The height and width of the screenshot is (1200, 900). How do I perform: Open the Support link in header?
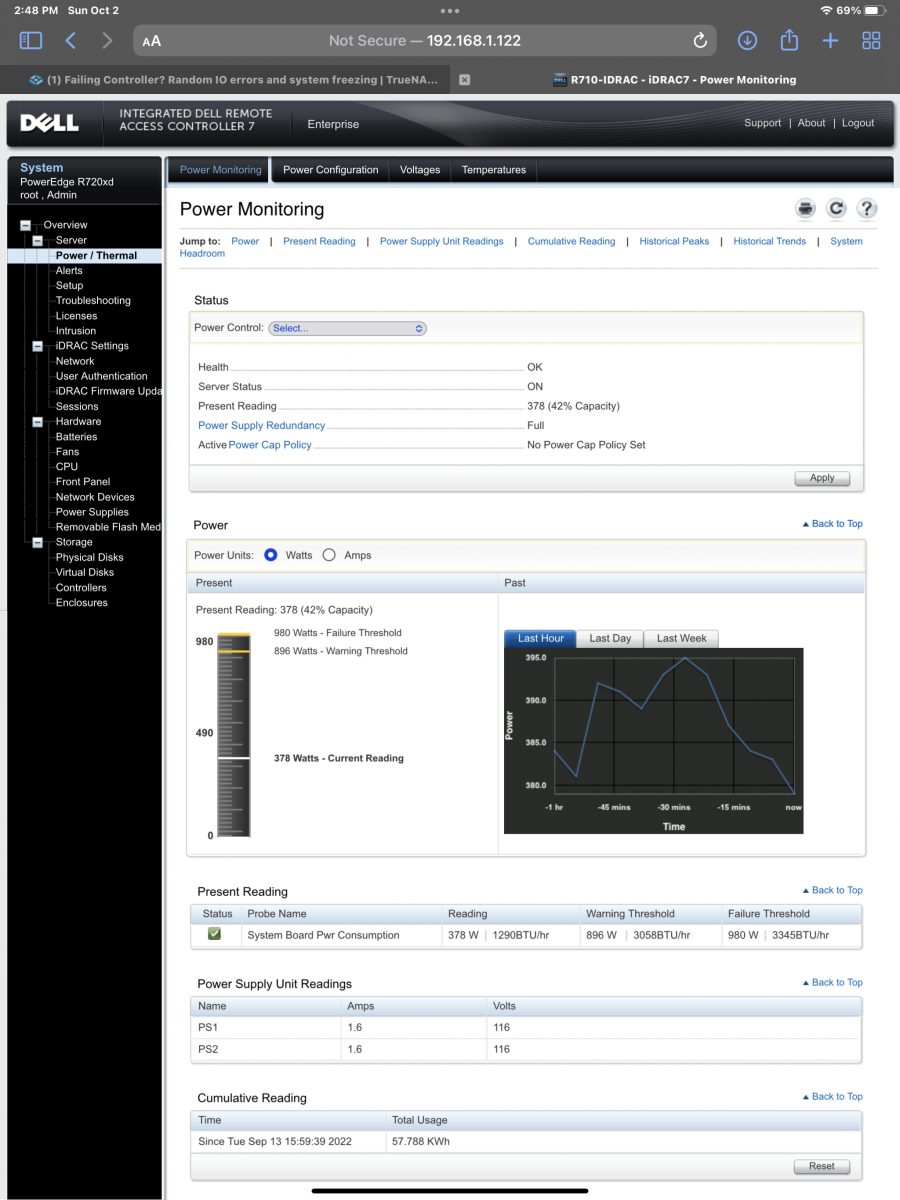762,123
